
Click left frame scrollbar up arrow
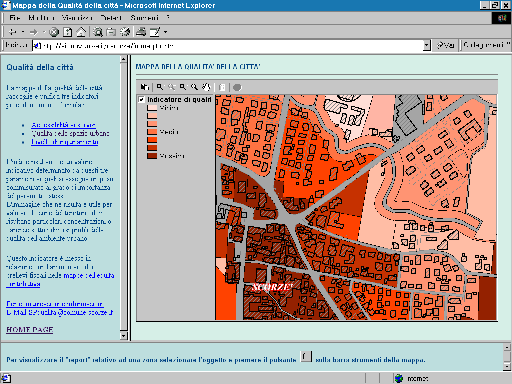[x=123, y=59]
